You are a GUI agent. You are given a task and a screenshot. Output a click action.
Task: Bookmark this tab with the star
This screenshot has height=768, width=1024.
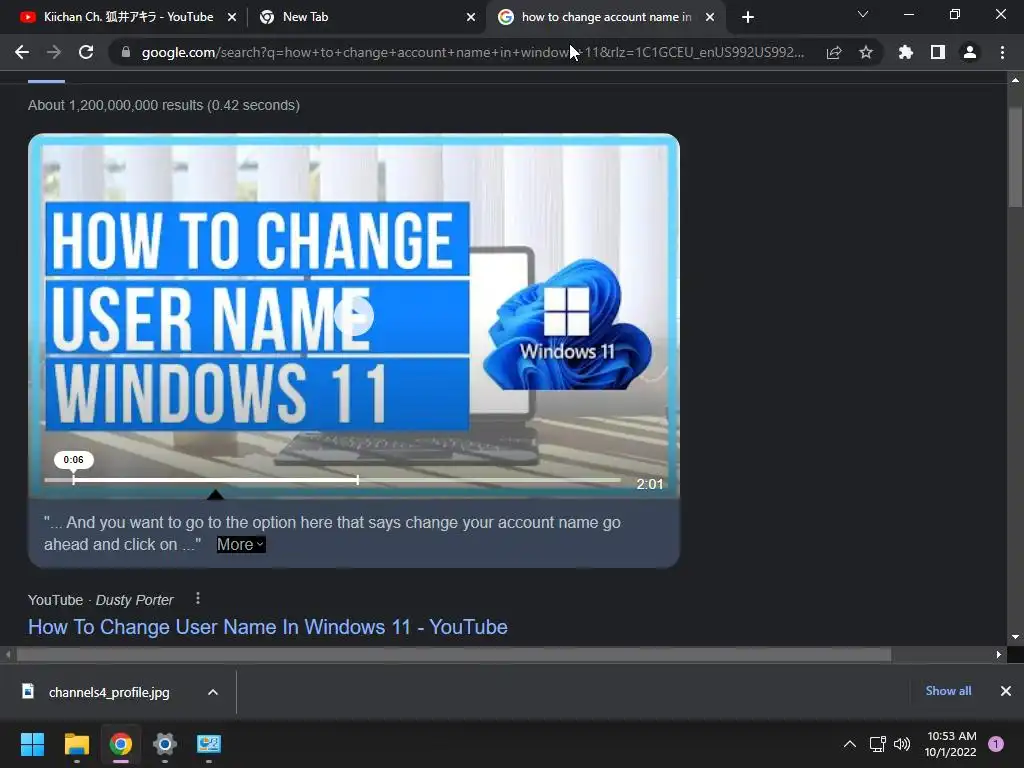(866, 52)
